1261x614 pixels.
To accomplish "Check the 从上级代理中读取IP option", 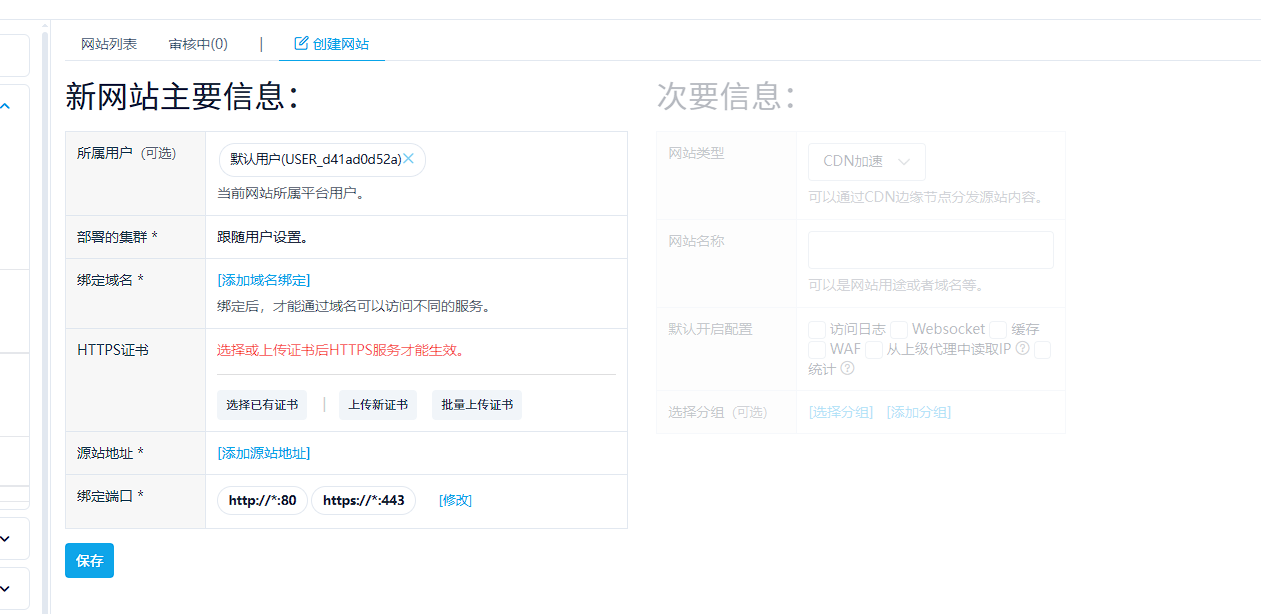I will click(874, 349).
